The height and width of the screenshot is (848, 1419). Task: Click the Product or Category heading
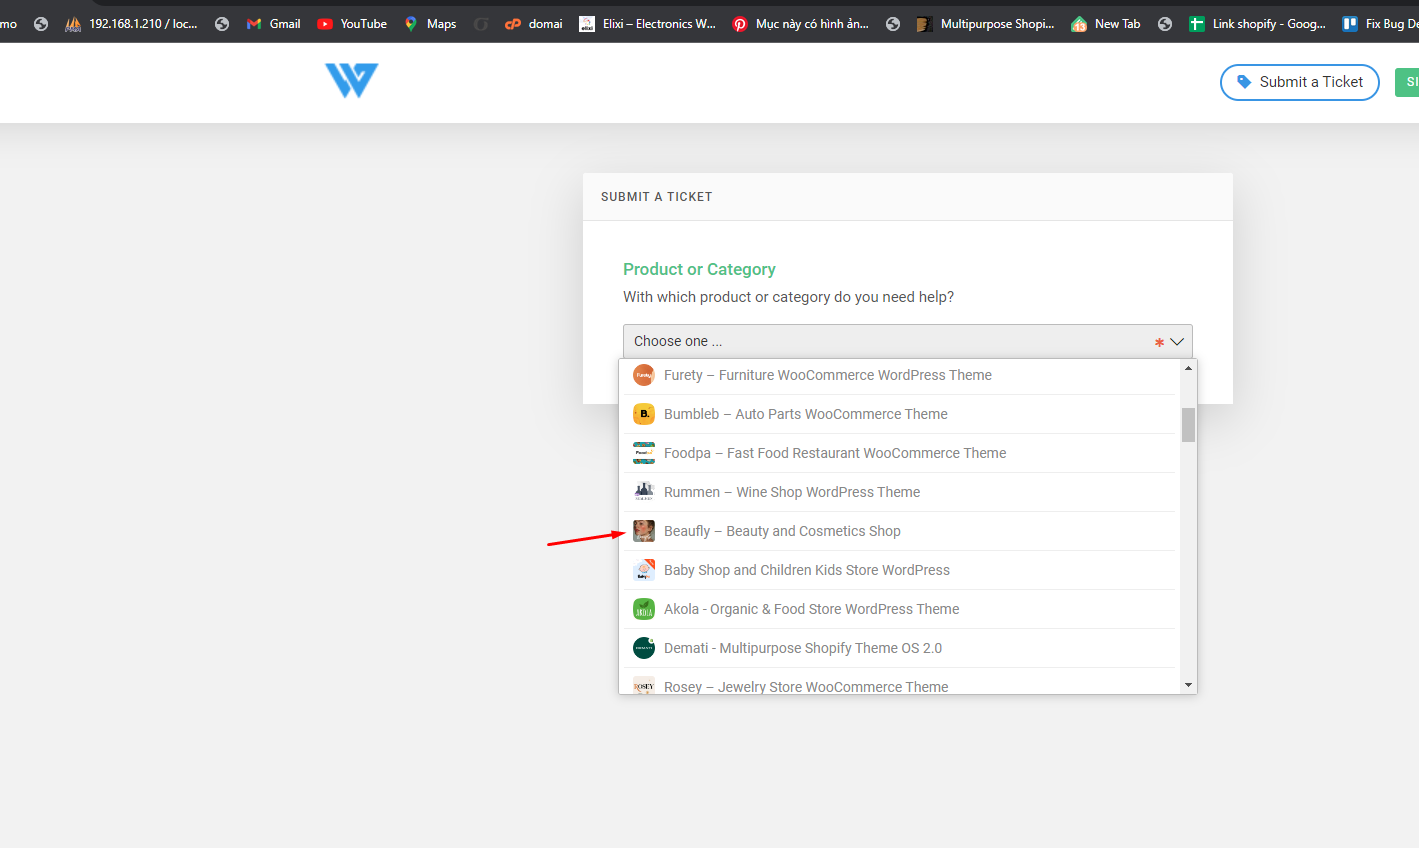699,269
